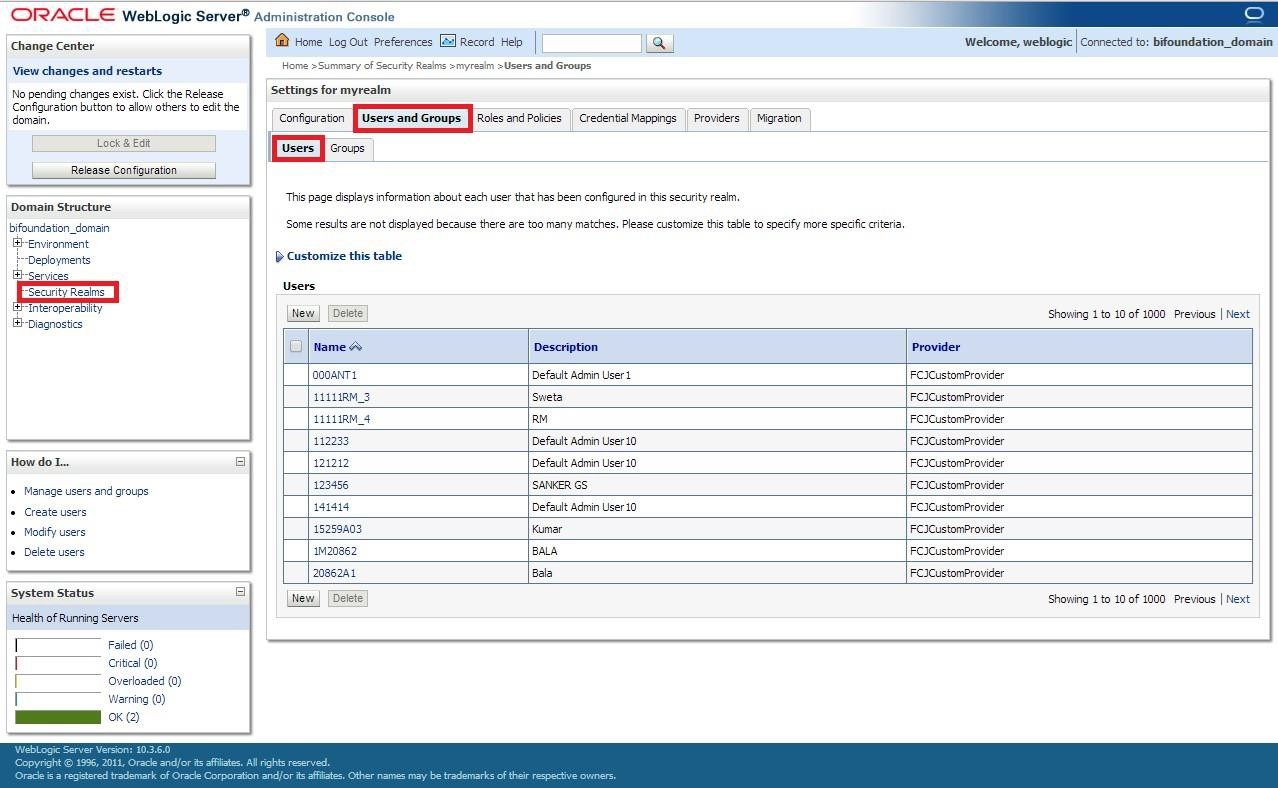Image resolution: width=1278 pixels, height=788 pixels.
Task: Open the Security Realms tree item
Action: click(66, 292)
